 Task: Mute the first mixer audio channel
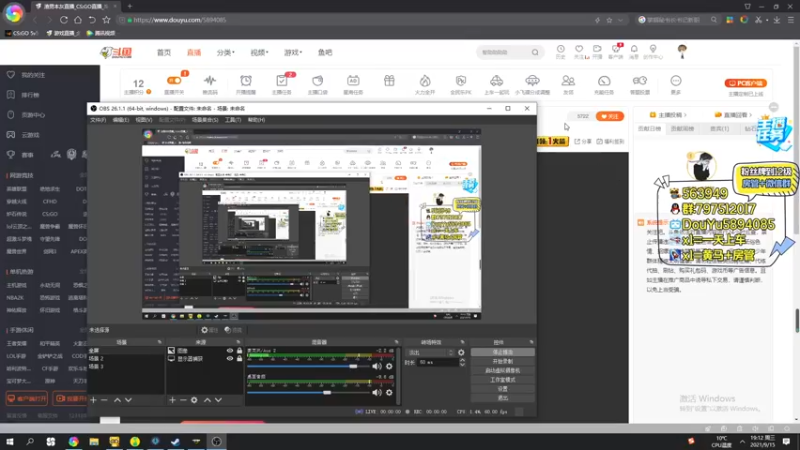coord(377,366)
